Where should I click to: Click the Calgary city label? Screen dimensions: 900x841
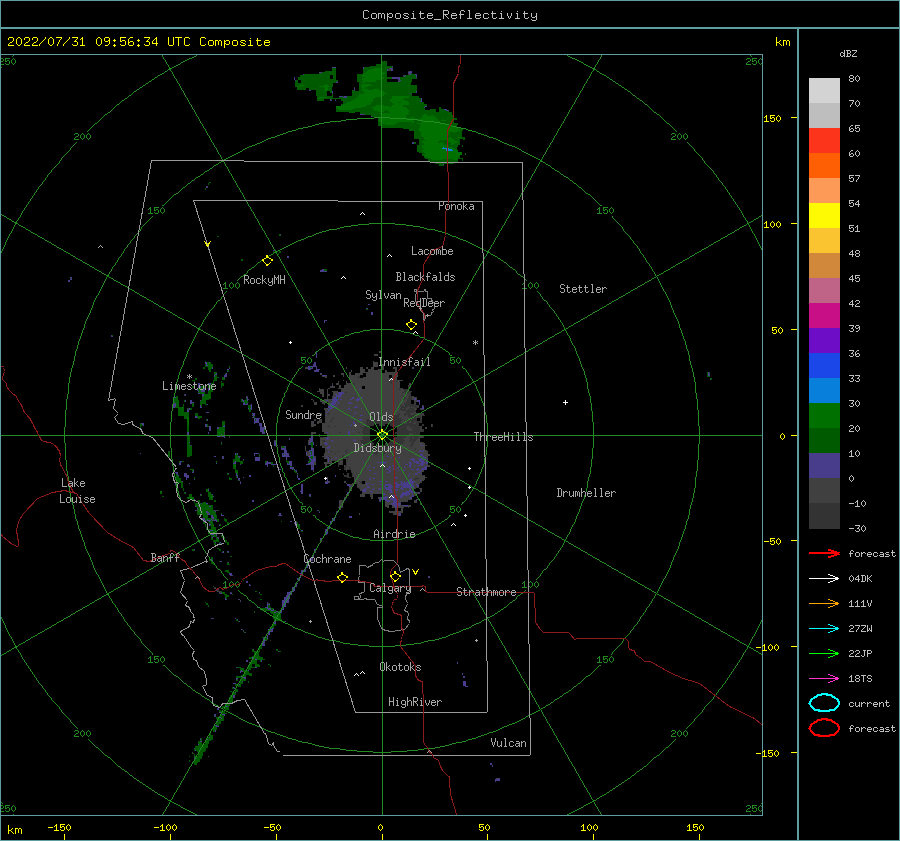390,588
